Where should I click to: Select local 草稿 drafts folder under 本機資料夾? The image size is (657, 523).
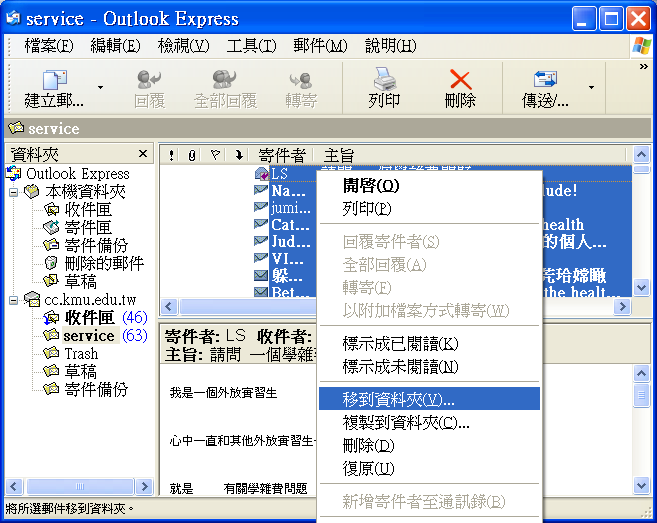click(80, 282)
